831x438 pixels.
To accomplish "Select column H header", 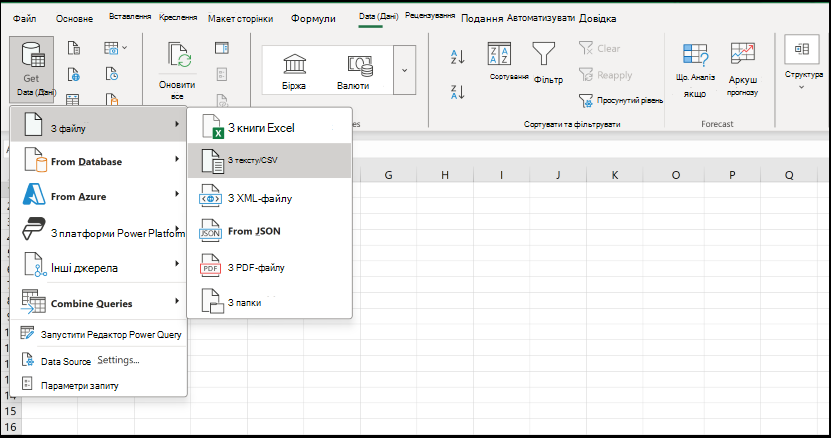I will coord(445,175).
